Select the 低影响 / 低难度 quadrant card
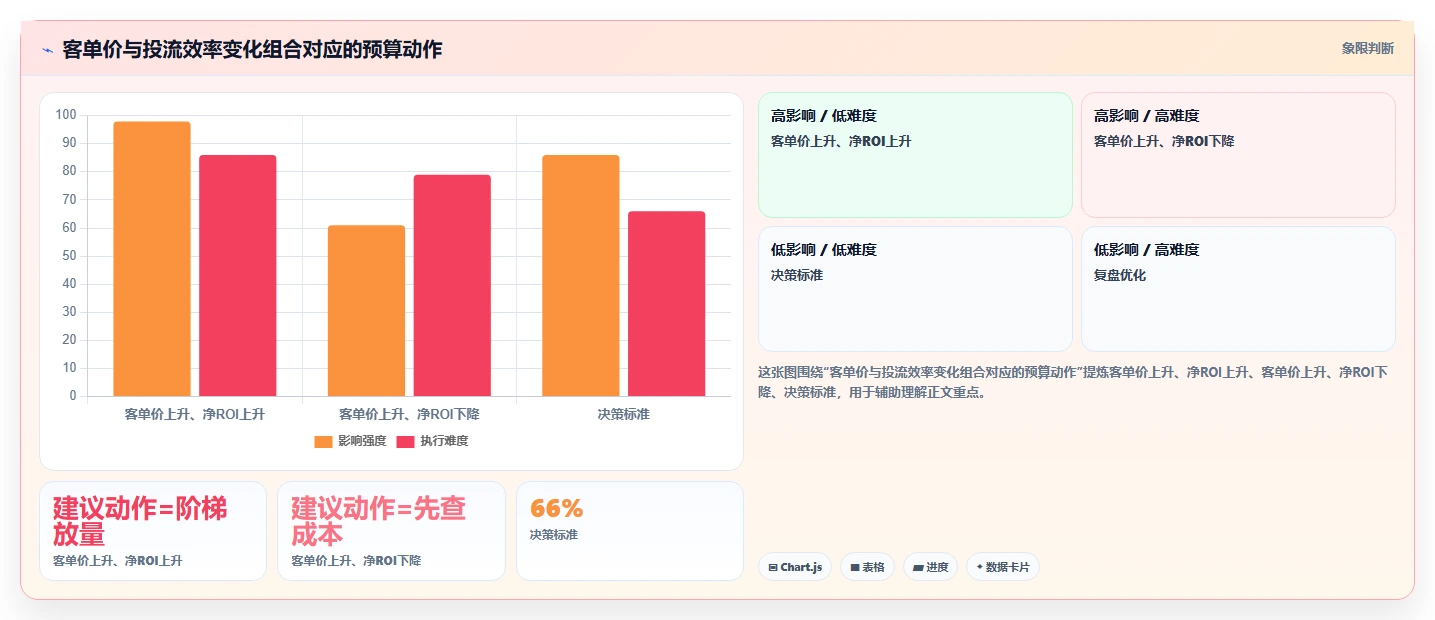This screenshot has height=620, width=1435. click(915, 289)
